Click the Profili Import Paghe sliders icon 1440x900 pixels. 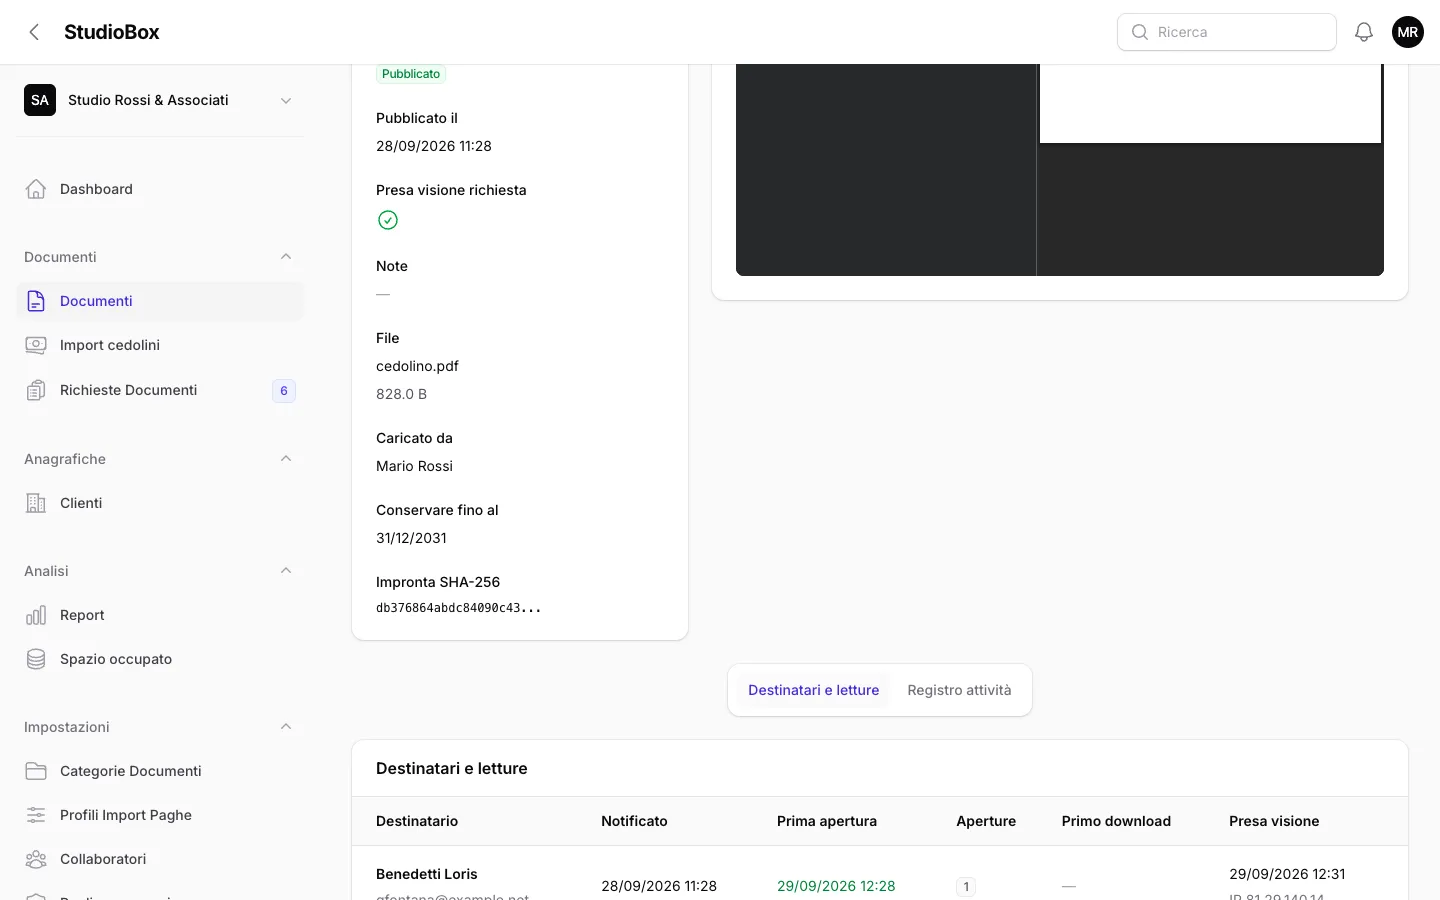pos(36,815)
